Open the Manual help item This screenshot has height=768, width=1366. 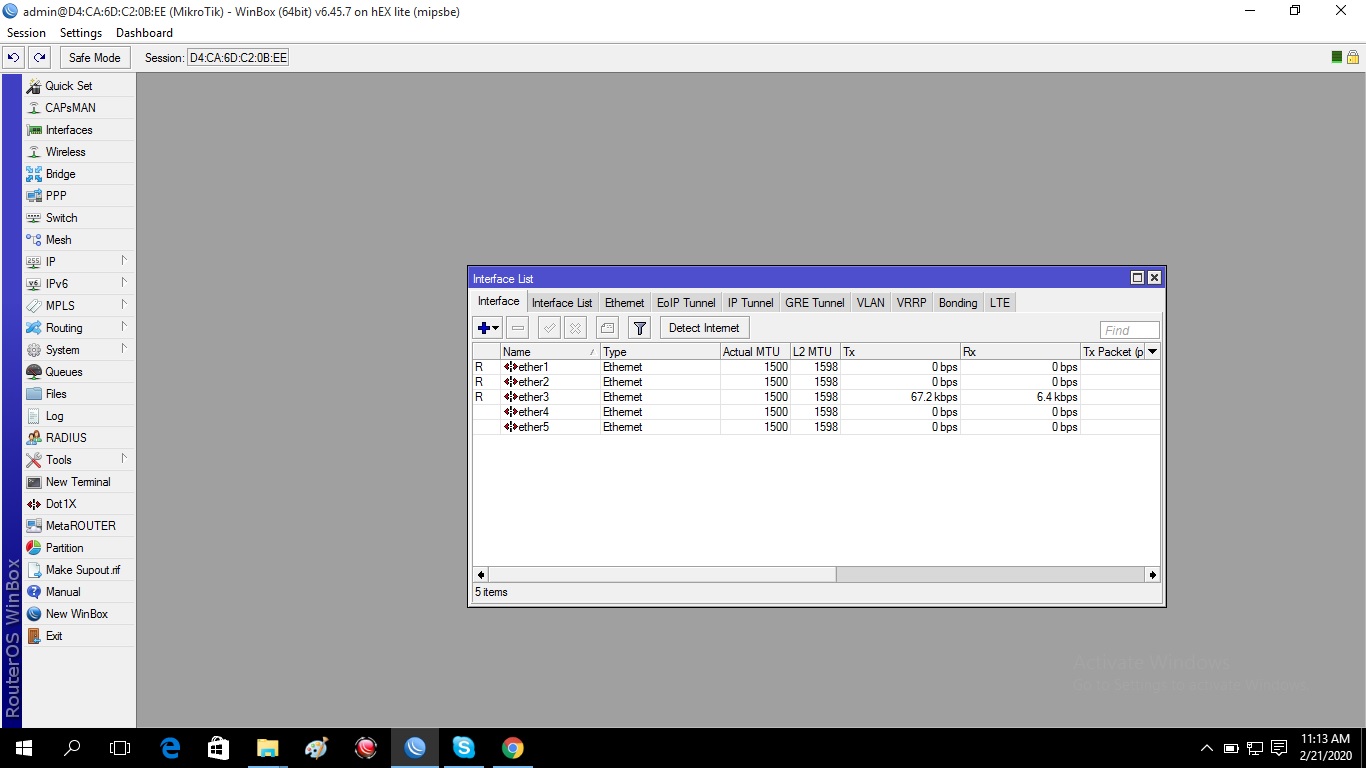78,592
